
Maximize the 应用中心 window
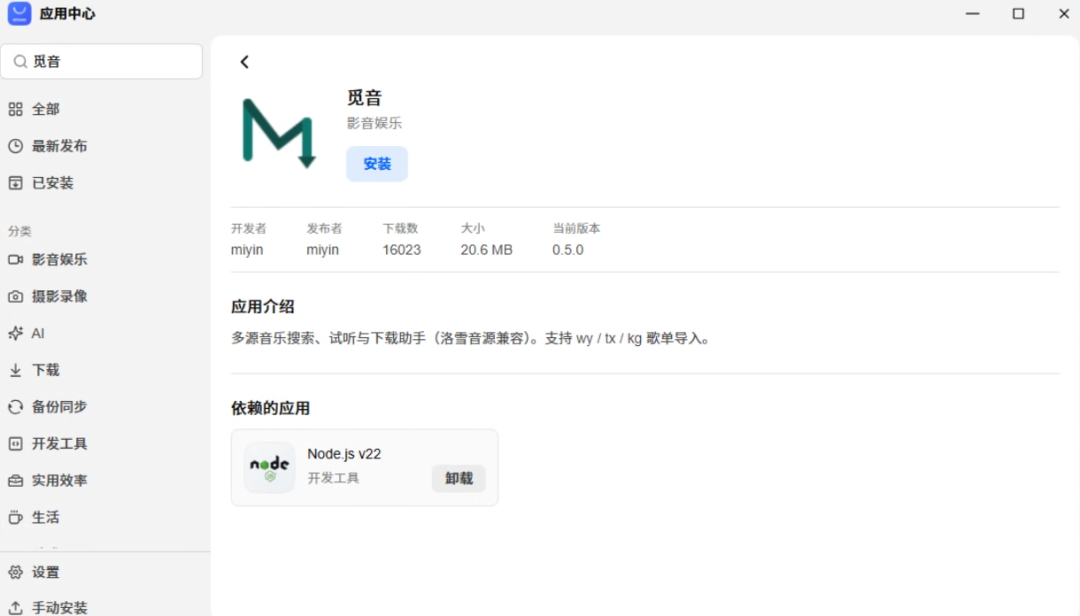pos(1018,13)
